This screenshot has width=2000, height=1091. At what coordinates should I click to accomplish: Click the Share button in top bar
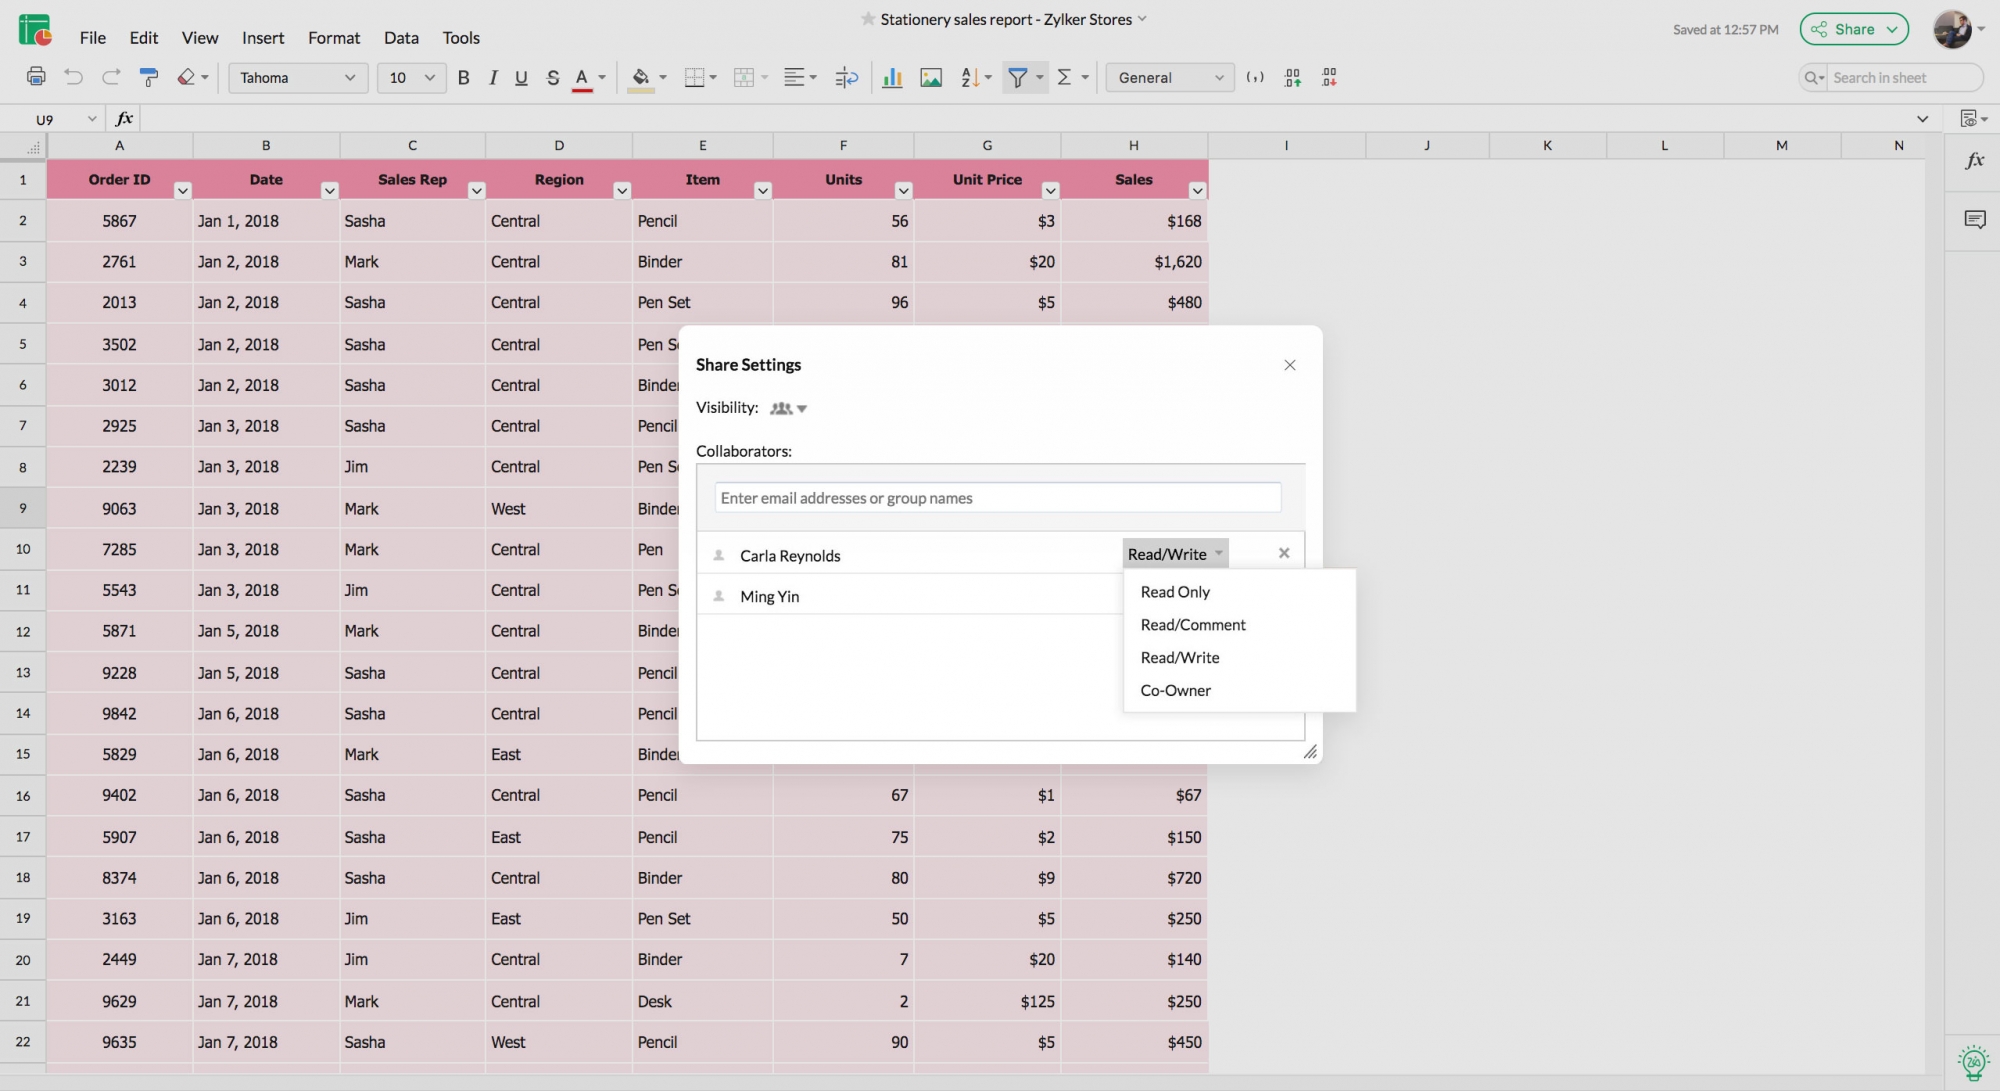pyautogui.click(x=1855, y=28)
